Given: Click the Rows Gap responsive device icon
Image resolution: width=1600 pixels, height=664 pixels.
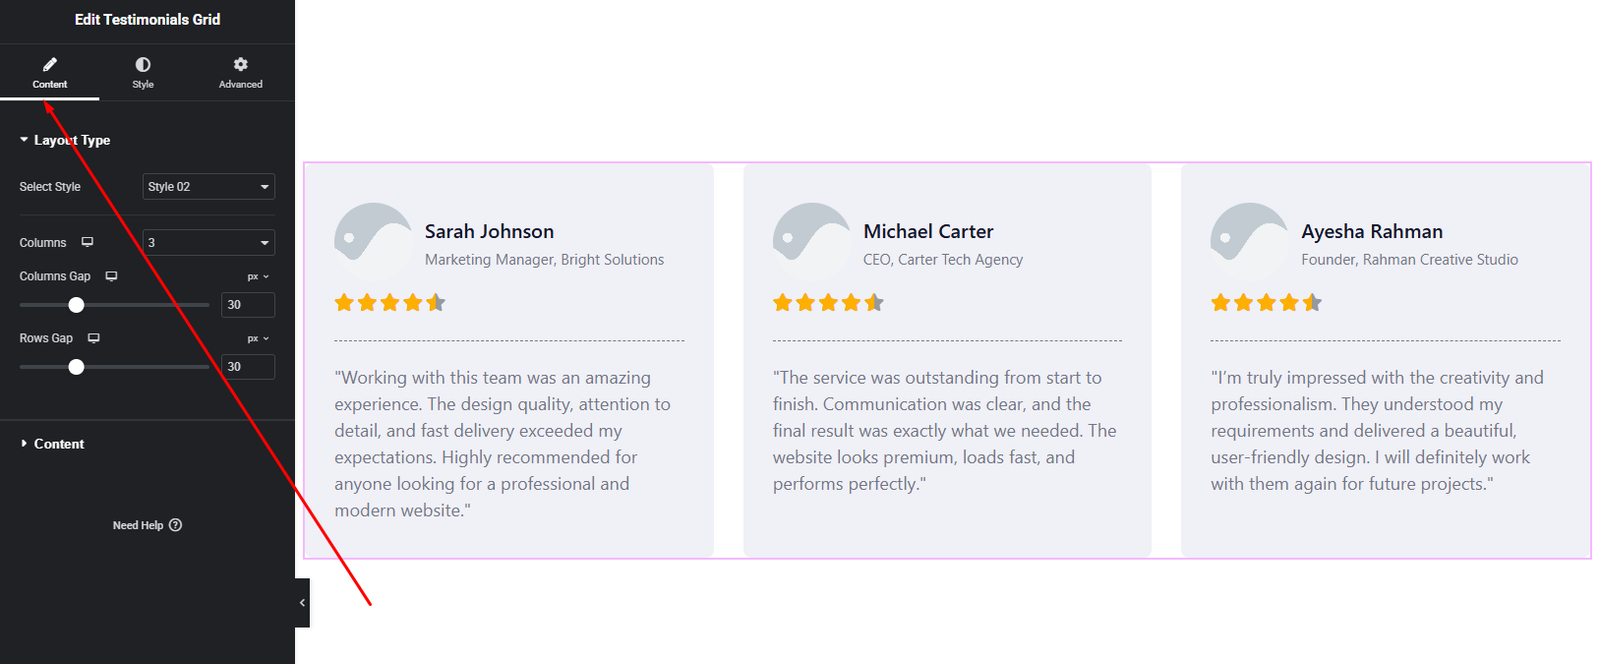Looking at the screenshot, I should (x=94, y=338).
